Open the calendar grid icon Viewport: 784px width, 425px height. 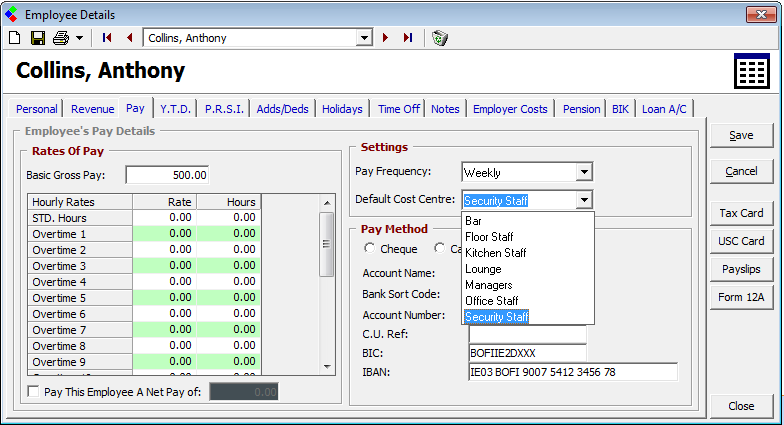pyautogui.click(x=751, y=72)
